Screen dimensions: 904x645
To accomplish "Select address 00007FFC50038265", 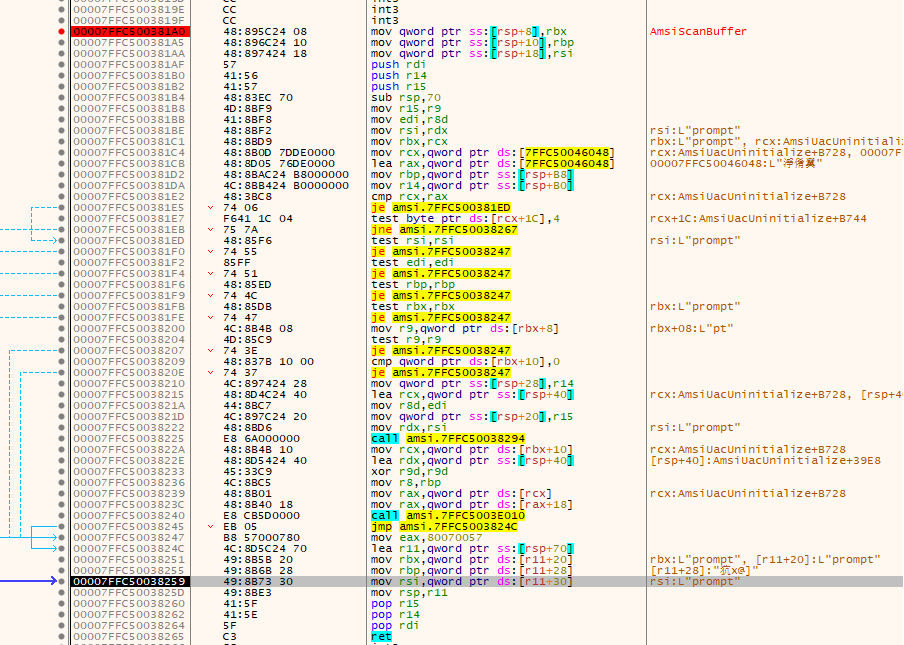I will [x=129, y=636].
